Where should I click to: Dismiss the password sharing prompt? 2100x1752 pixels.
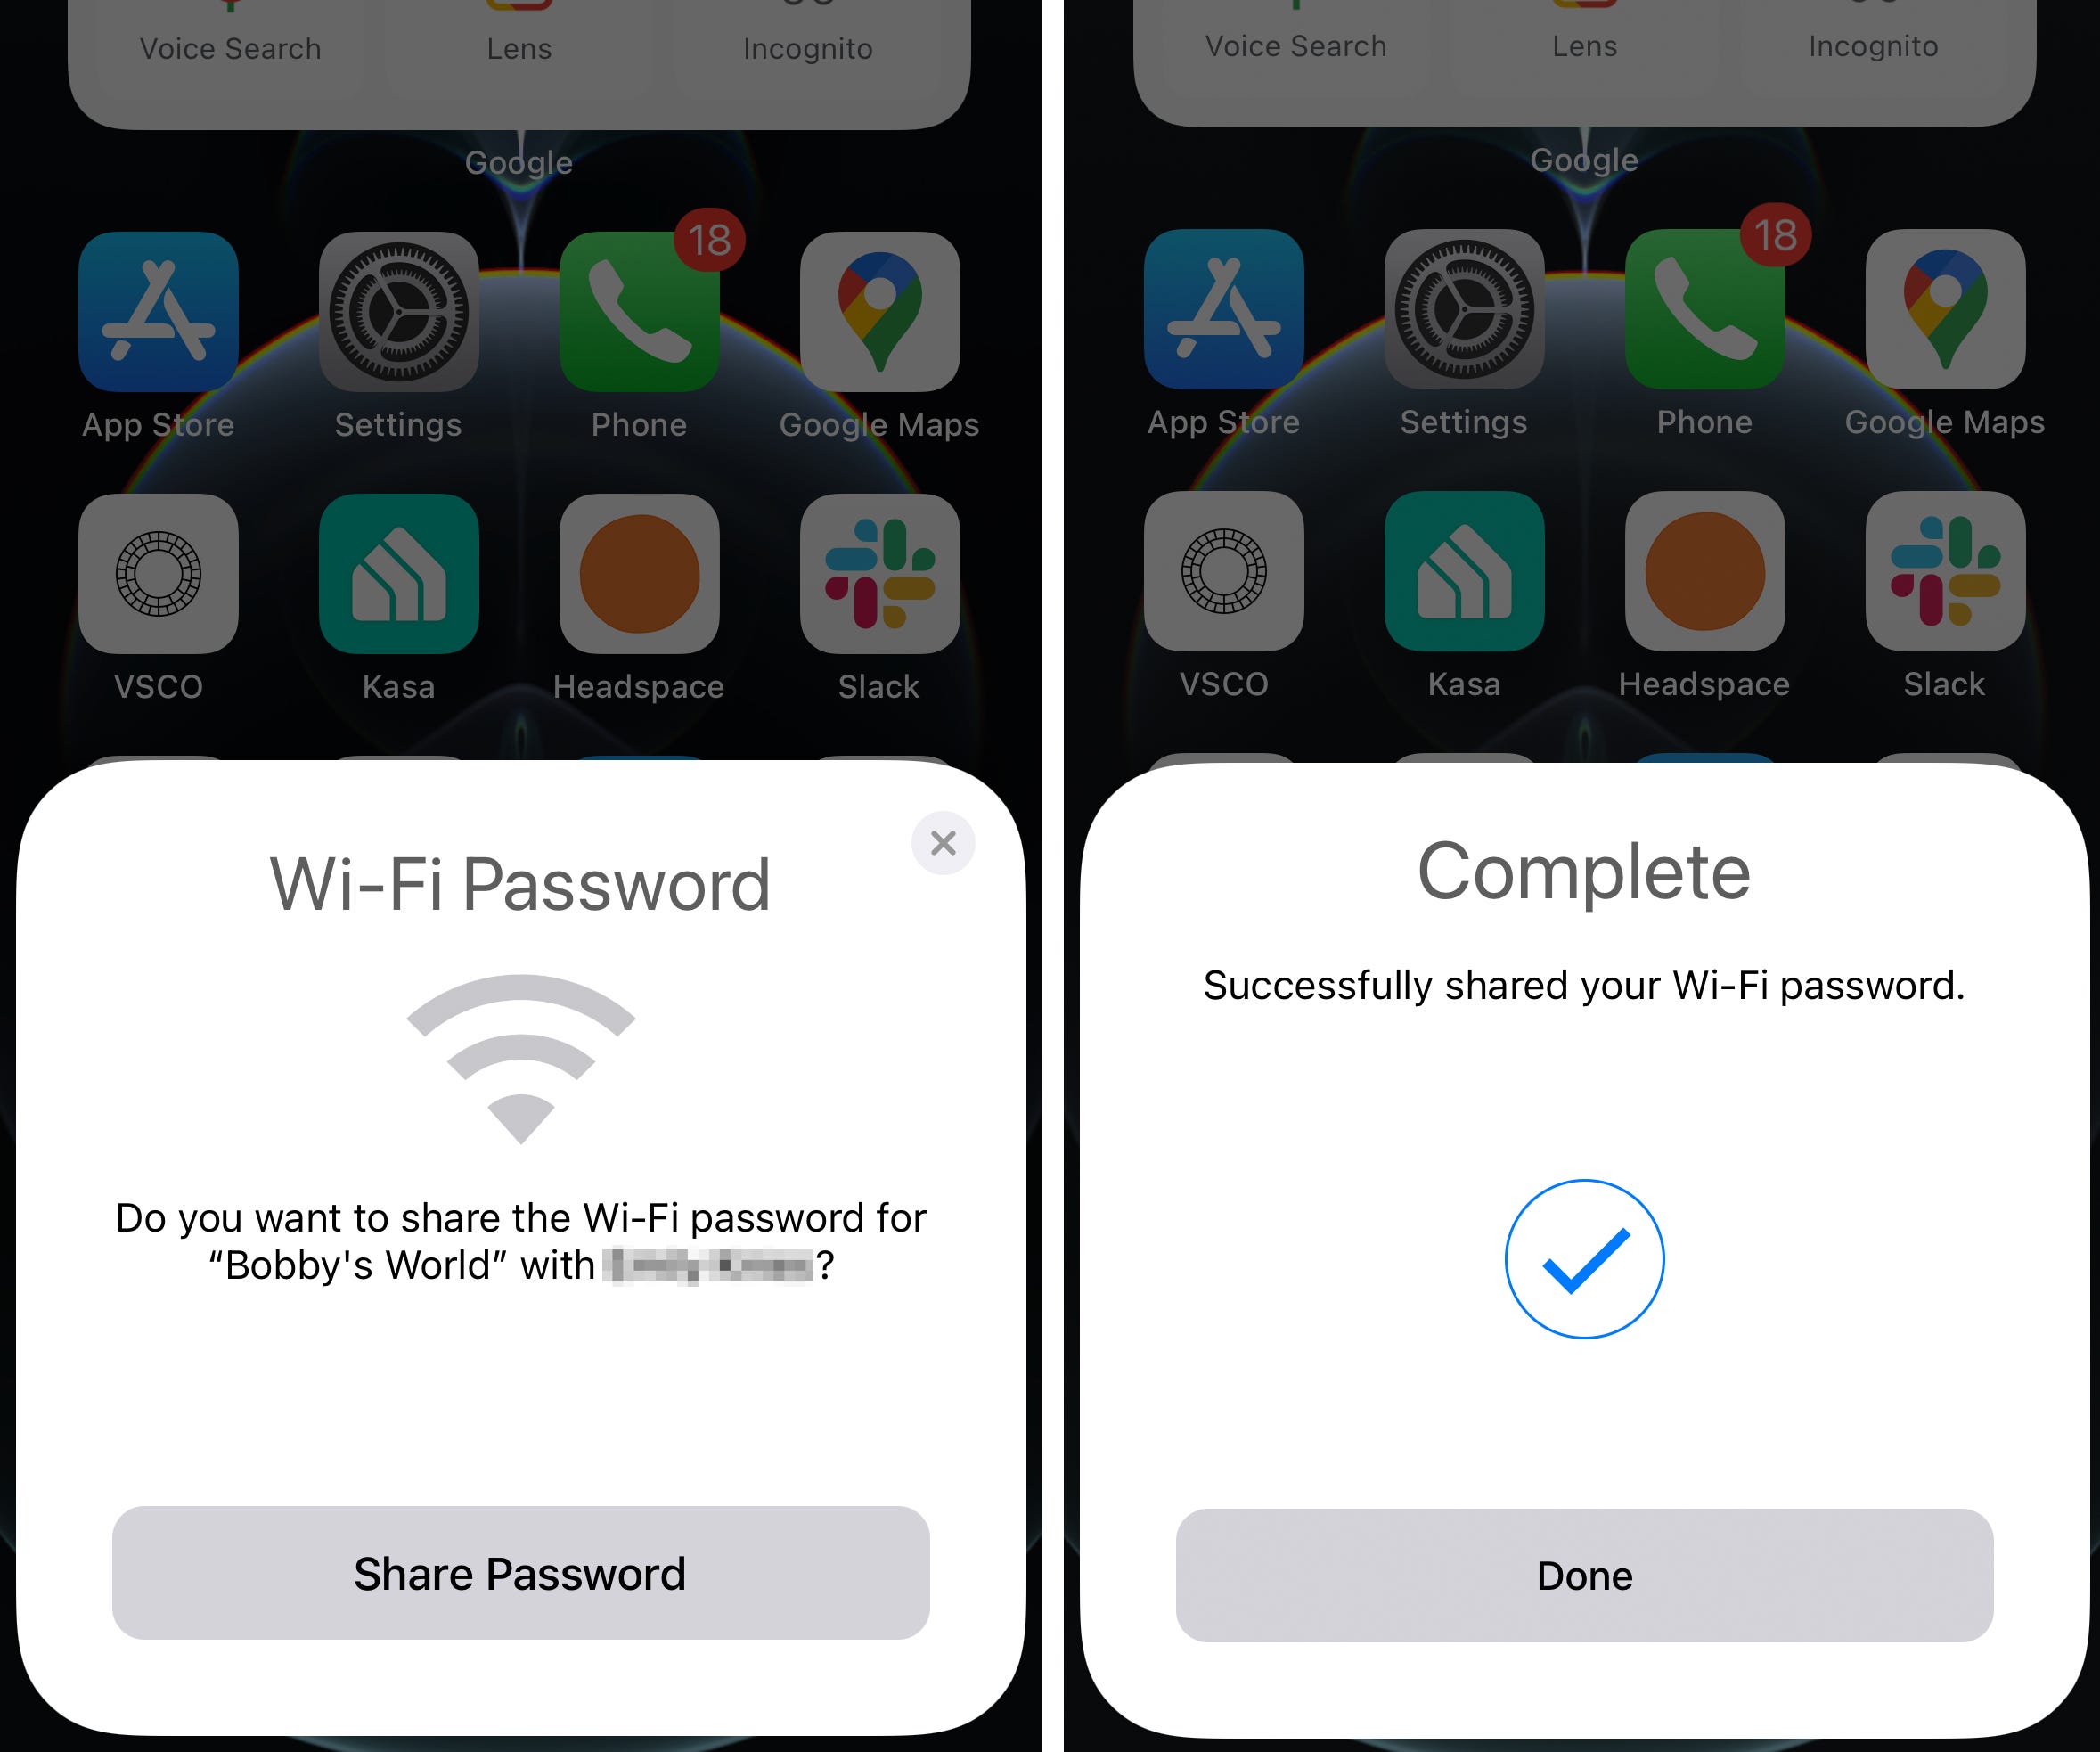click(942, 843)
